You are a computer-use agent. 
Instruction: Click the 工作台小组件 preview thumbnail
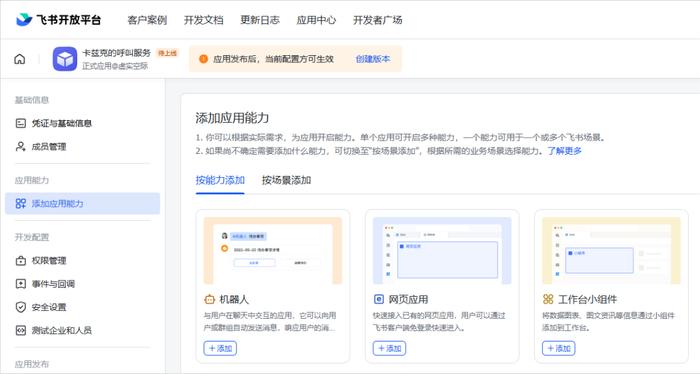(x=611, y=250)
